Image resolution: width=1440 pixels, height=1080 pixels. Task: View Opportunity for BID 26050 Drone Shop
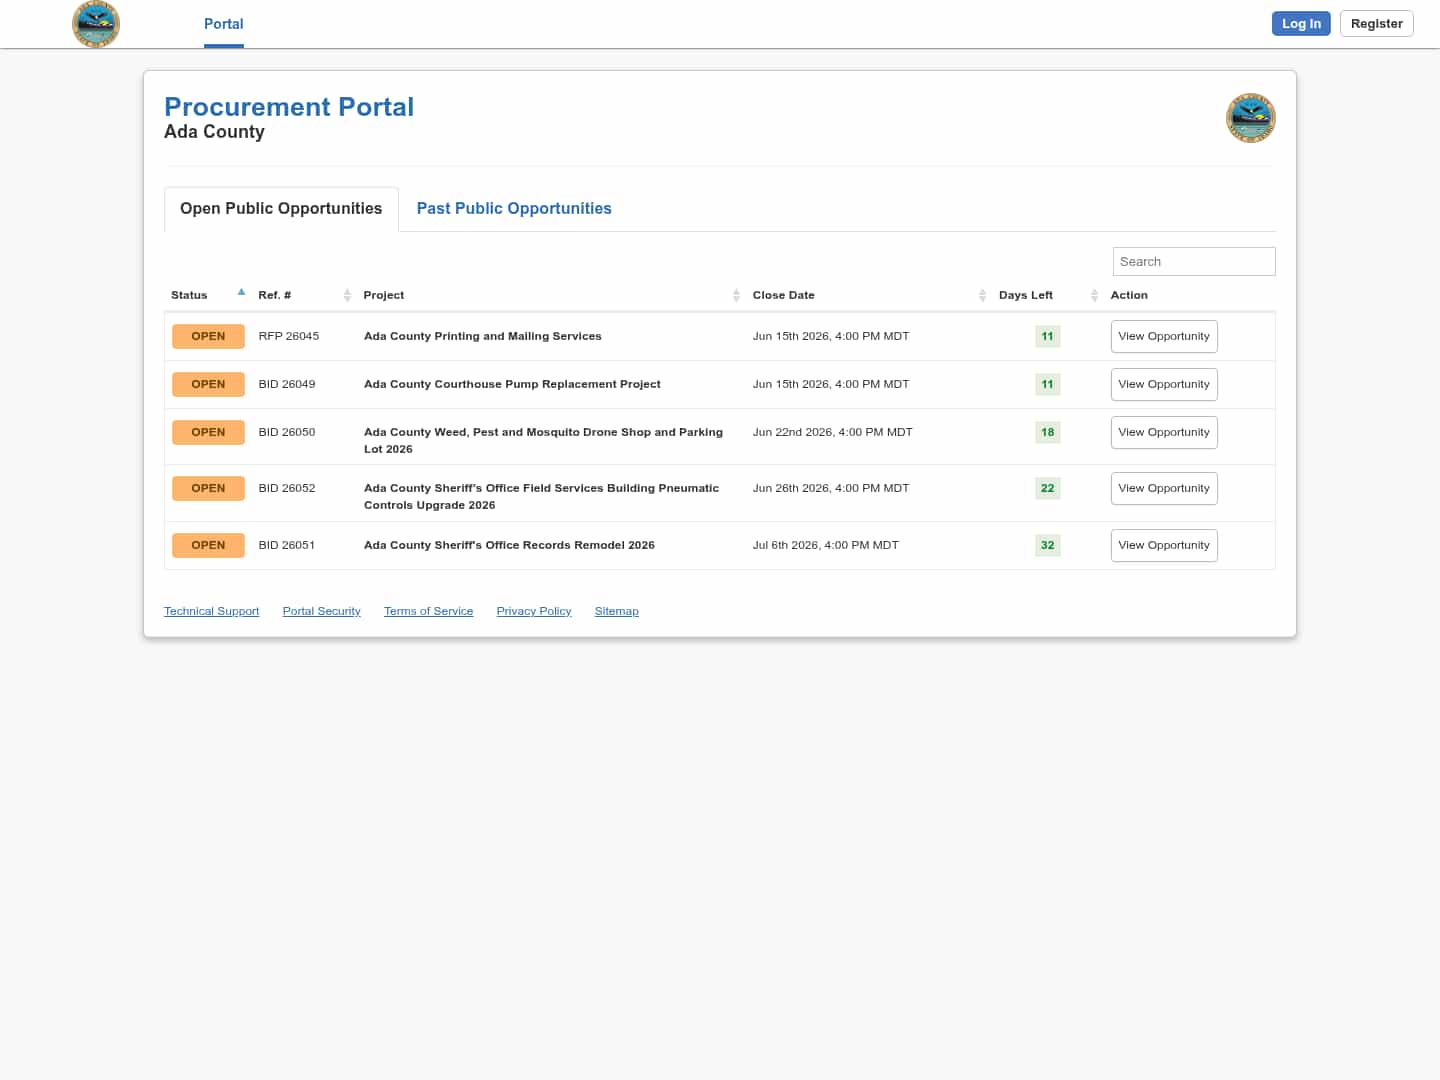point(1164,432)
